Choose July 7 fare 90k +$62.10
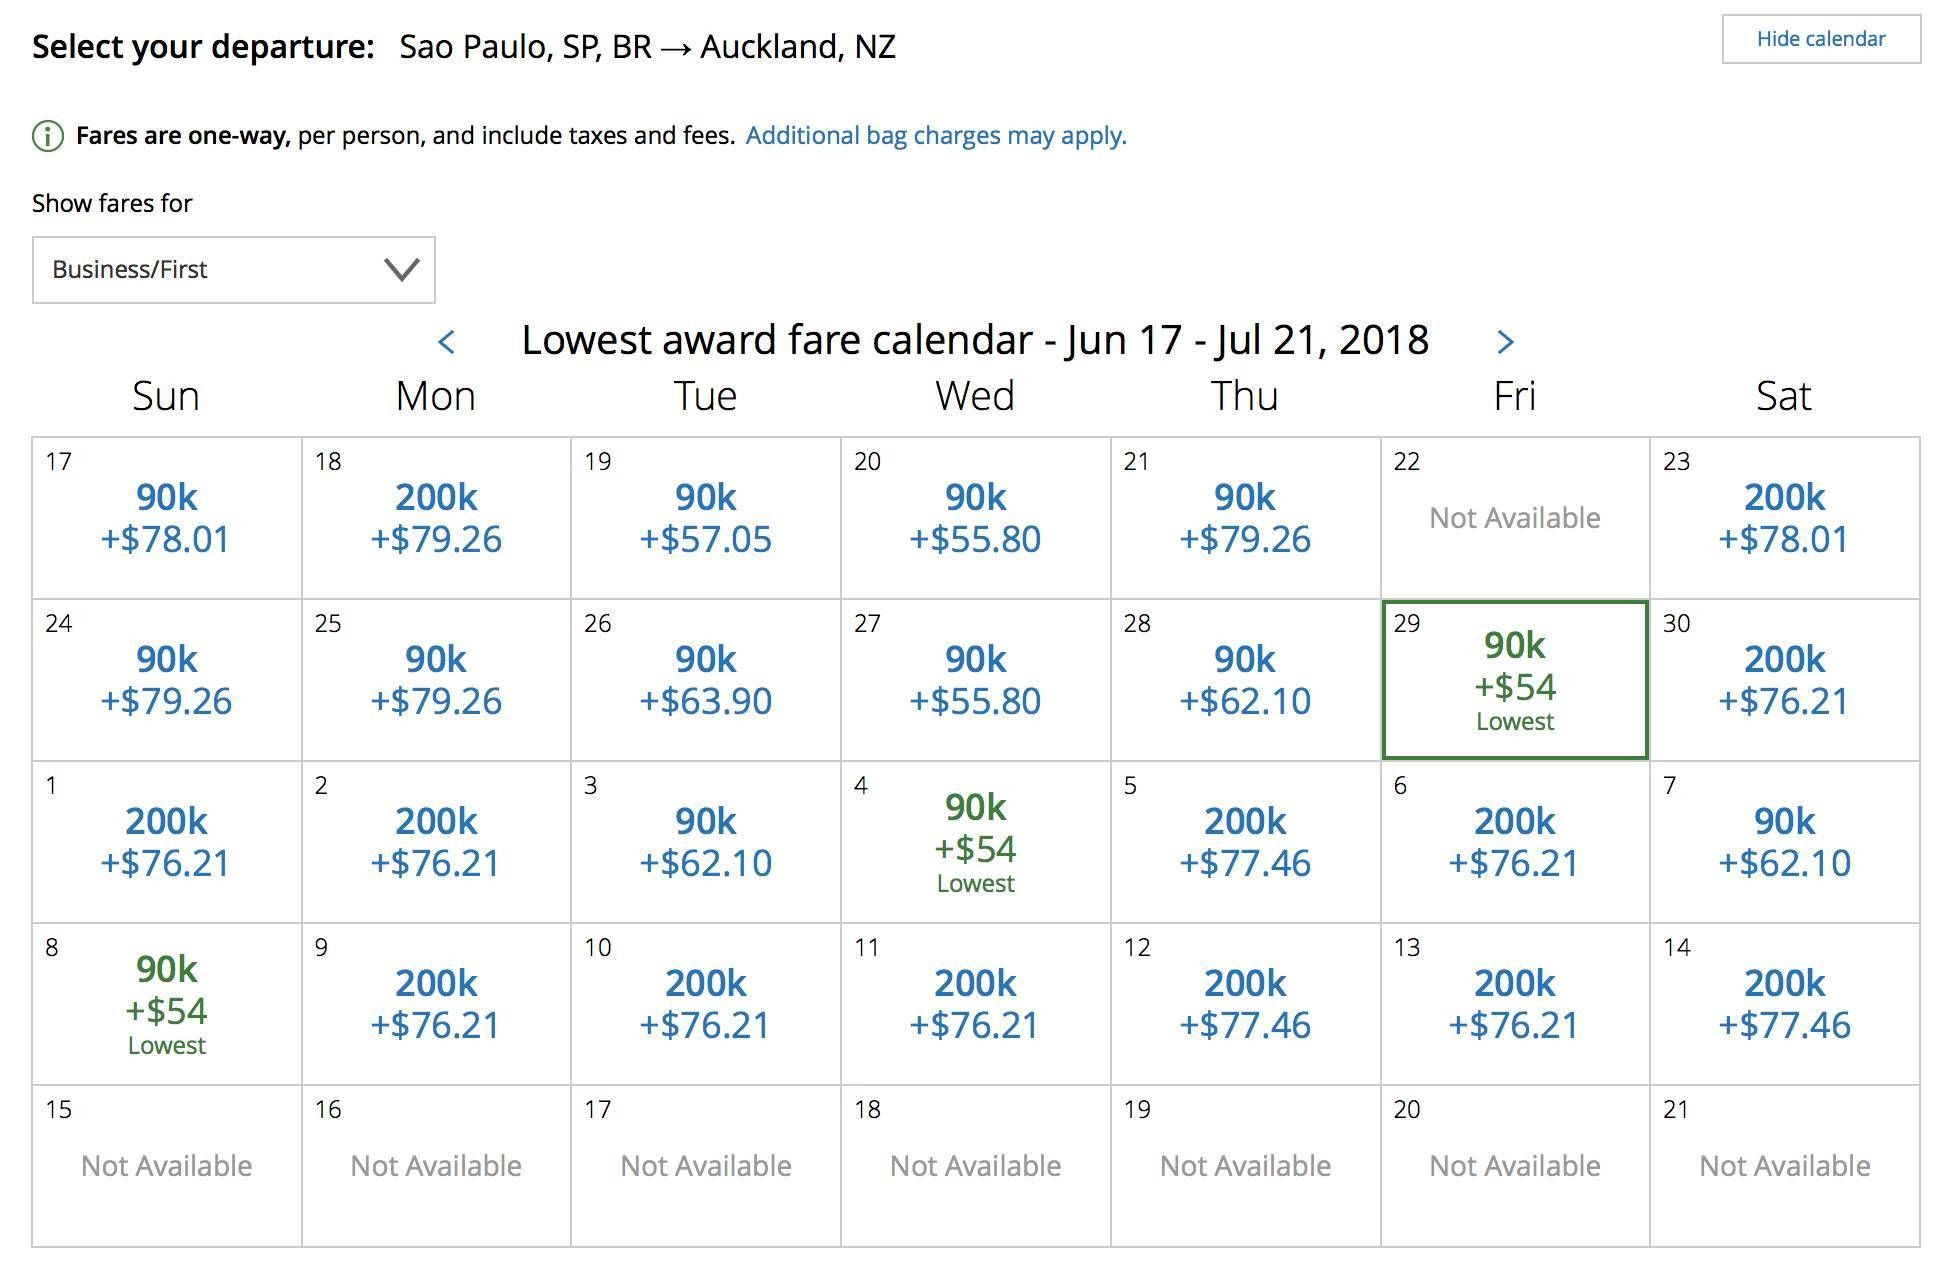The image size is (1950, 1262). click(1784, 842)
